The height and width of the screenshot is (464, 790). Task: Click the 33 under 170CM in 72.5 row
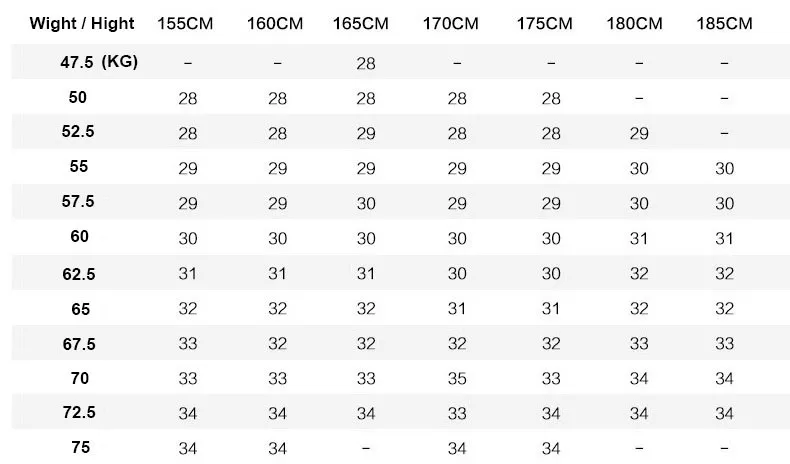click(x=457, y=414)
